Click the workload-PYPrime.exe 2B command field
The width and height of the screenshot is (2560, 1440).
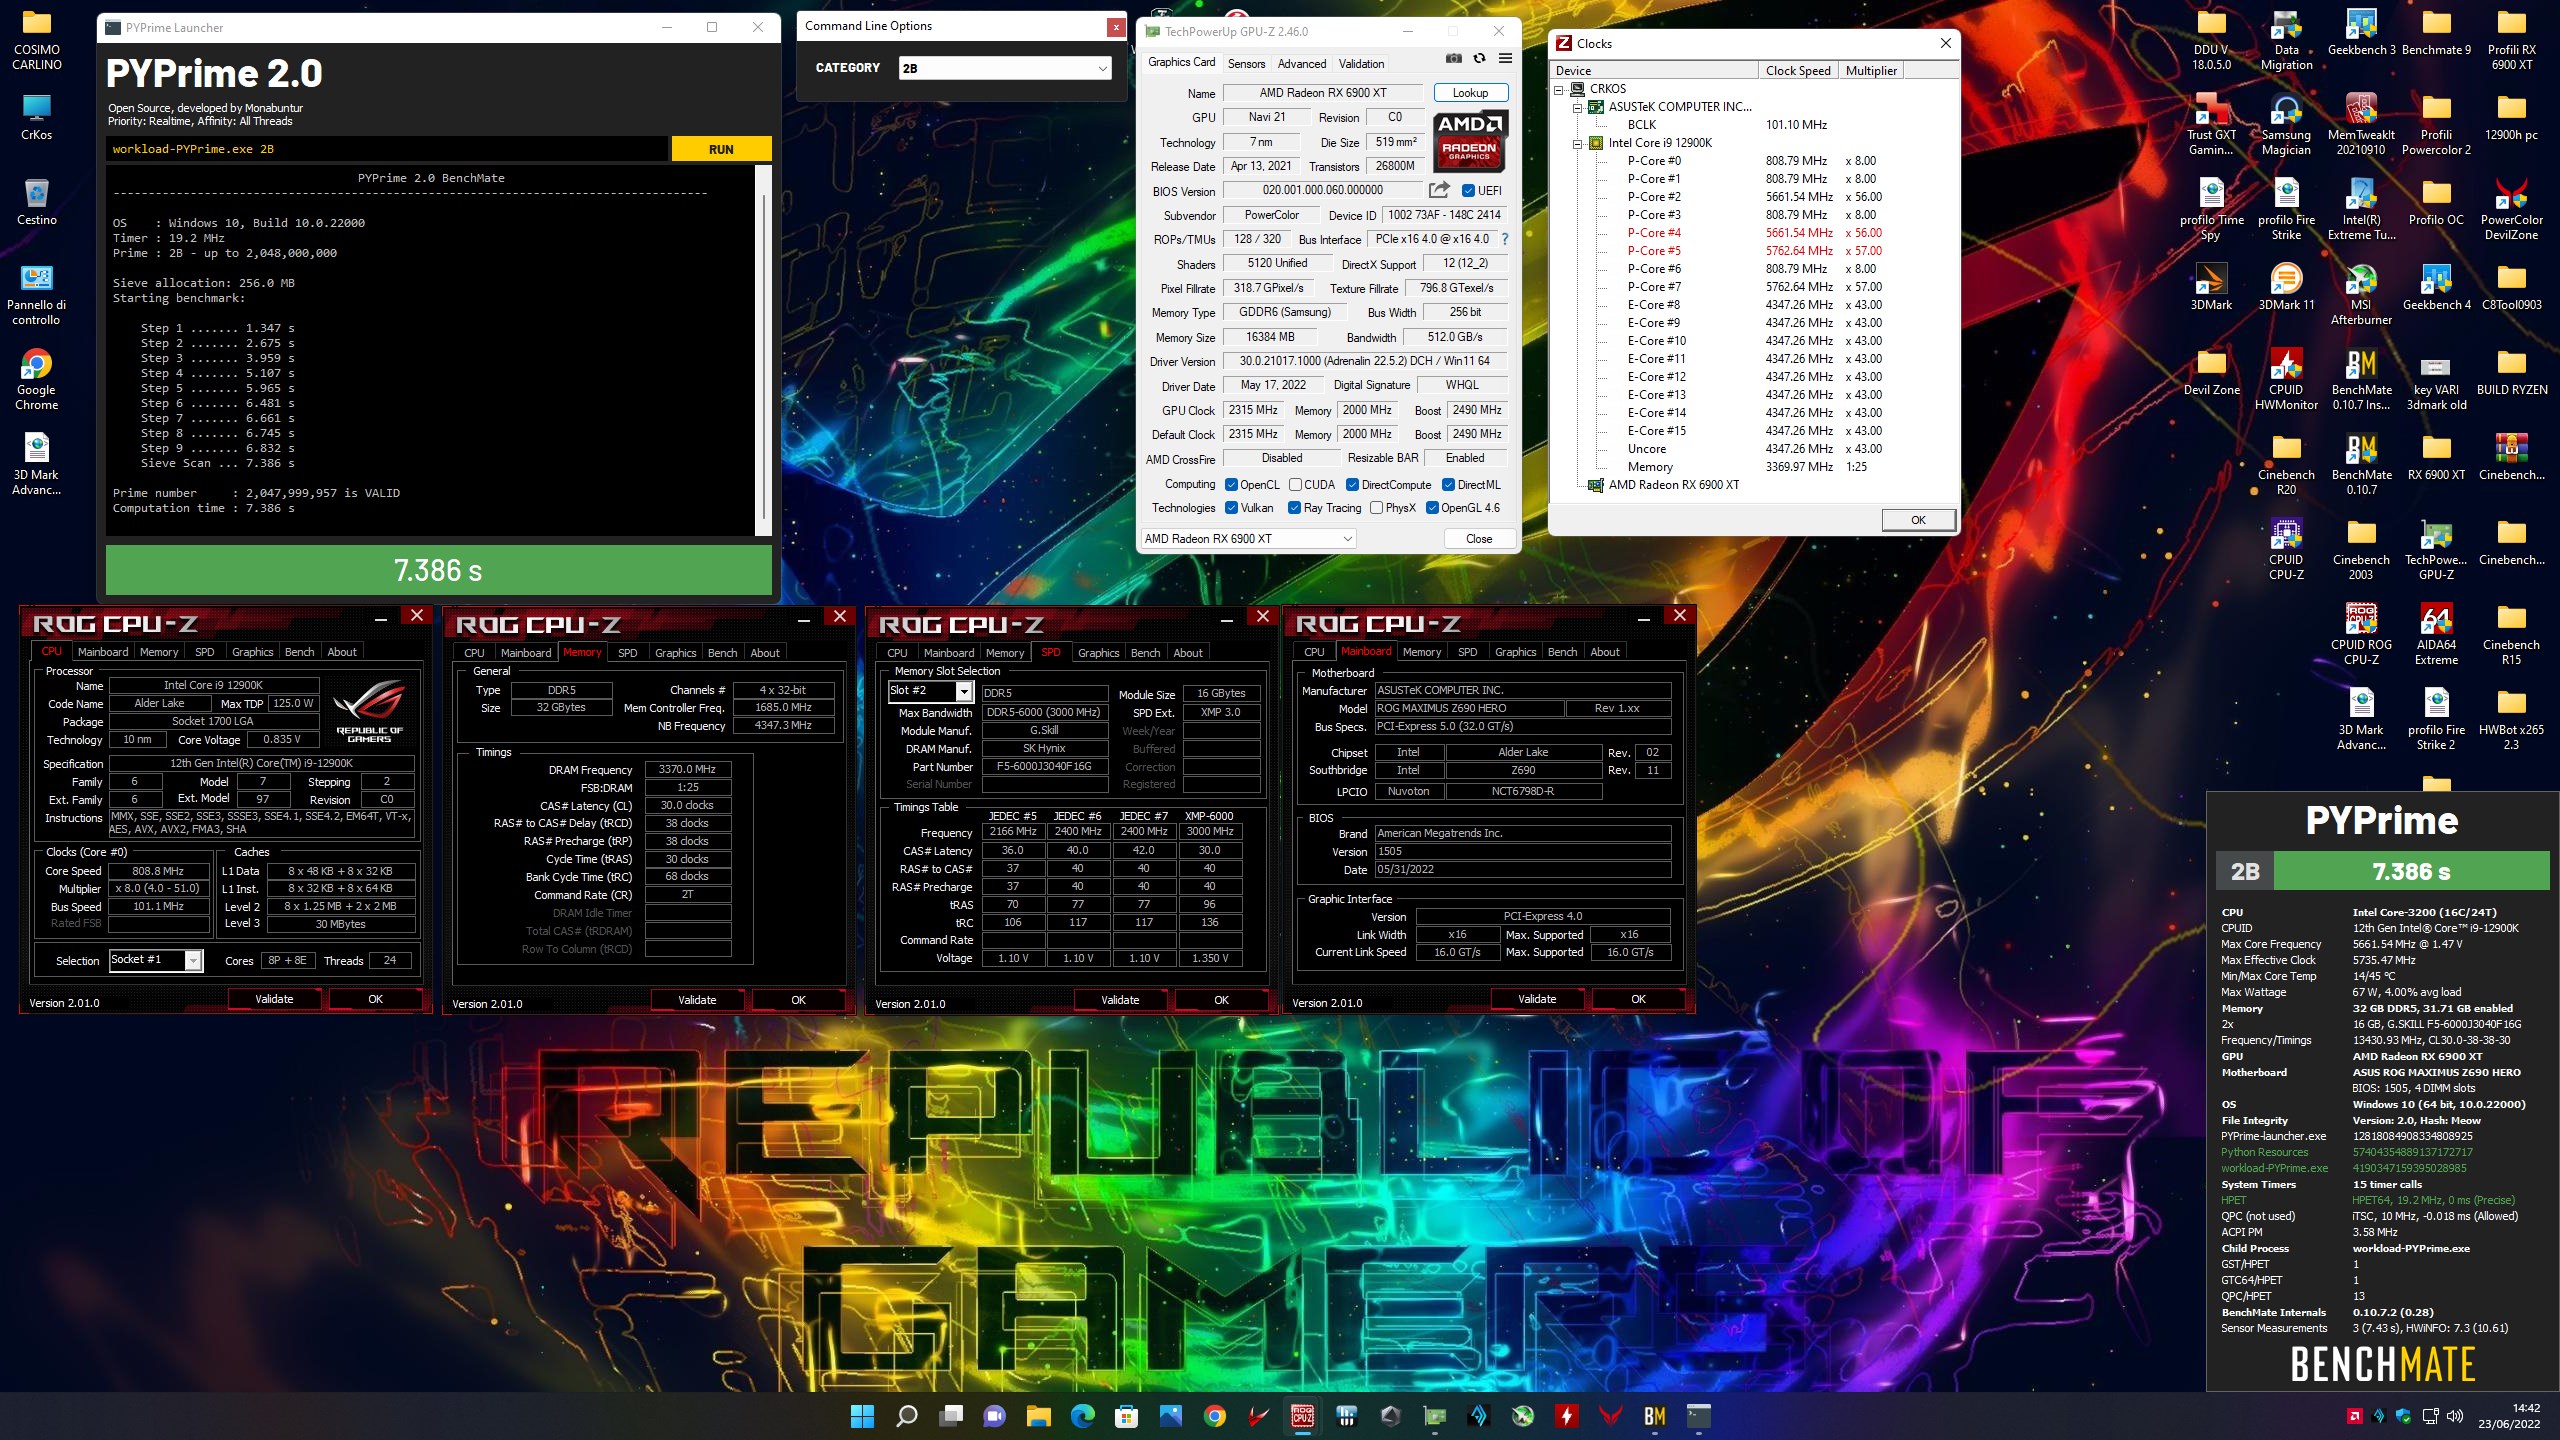pos(387,149)
